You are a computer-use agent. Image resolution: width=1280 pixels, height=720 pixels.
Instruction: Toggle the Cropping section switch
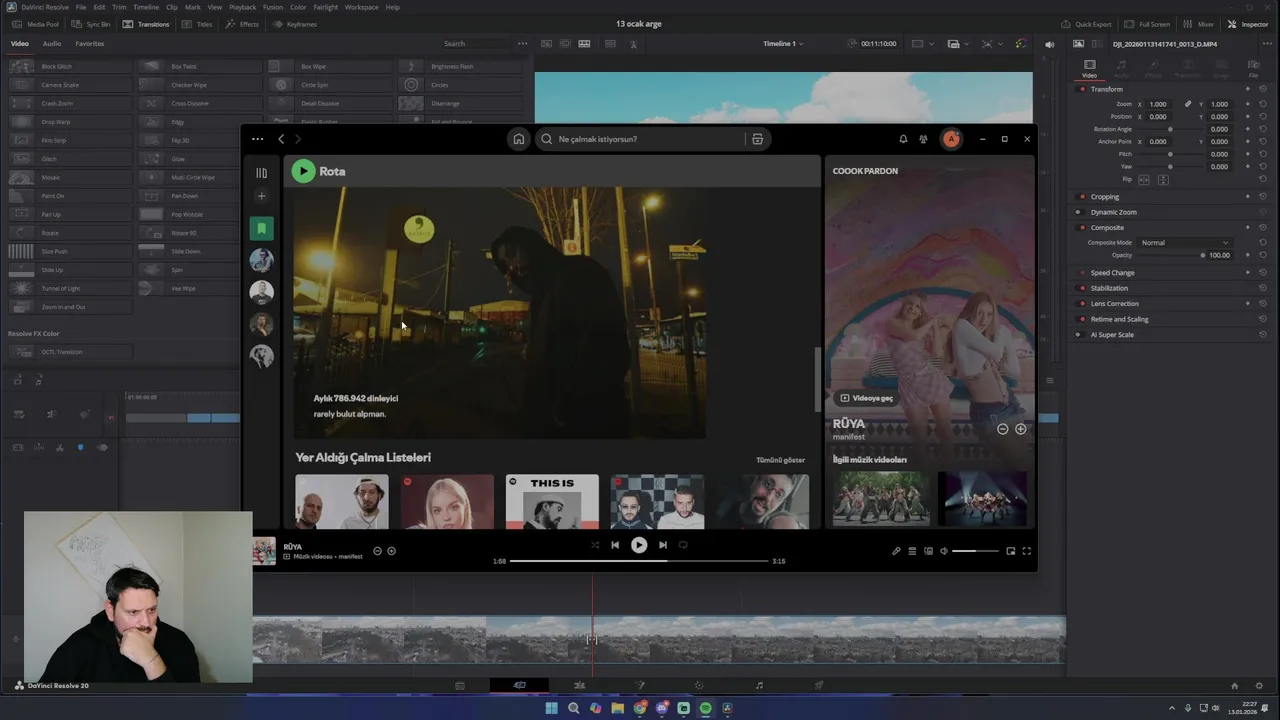(1082, 197)
